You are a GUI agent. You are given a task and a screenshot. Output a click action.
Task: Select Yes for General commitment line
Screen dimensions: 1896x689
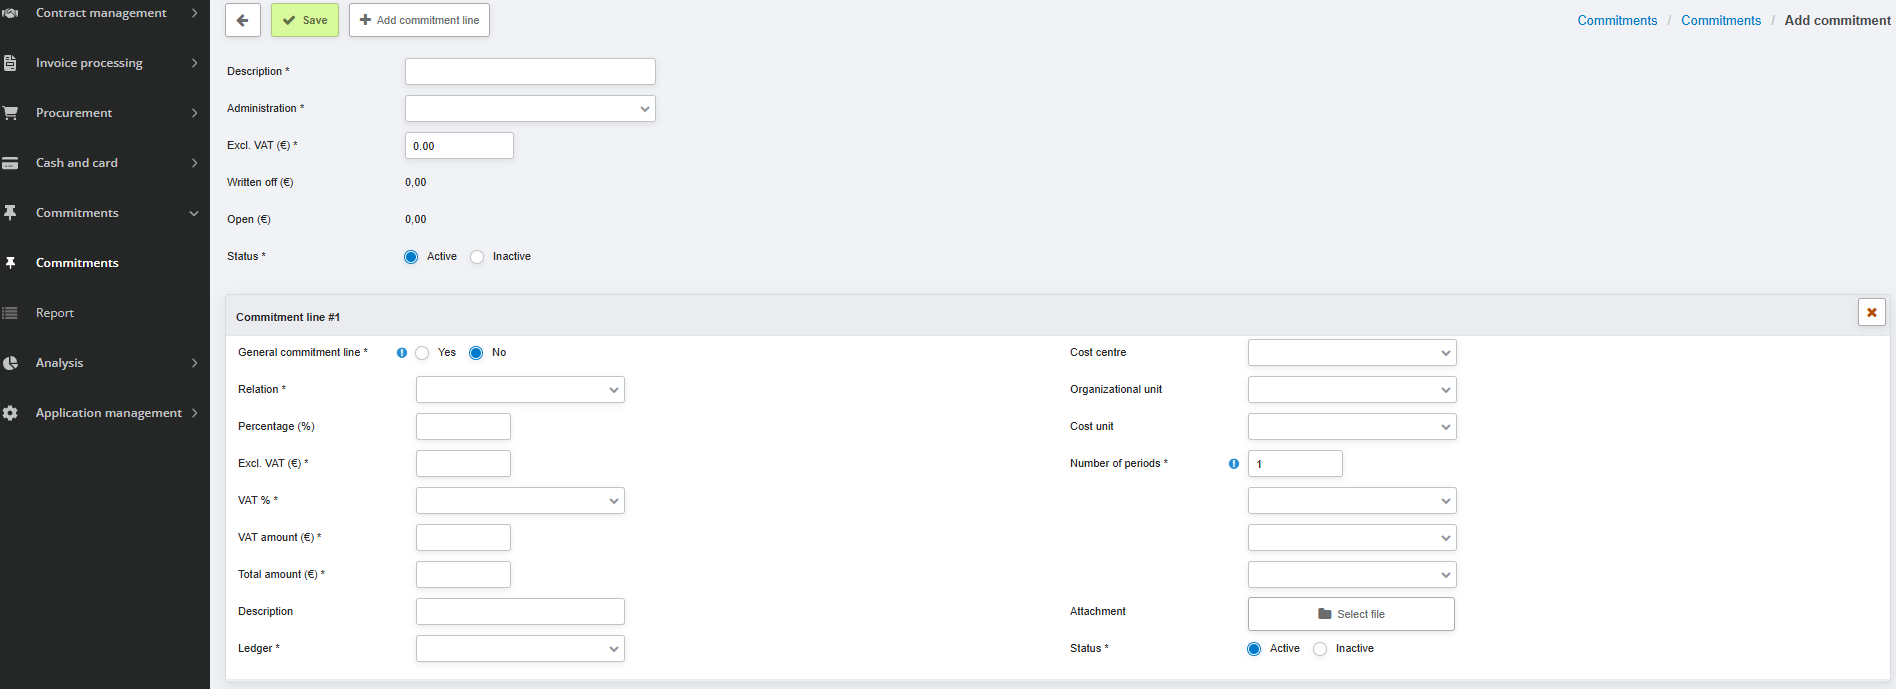tap(422, 353)
